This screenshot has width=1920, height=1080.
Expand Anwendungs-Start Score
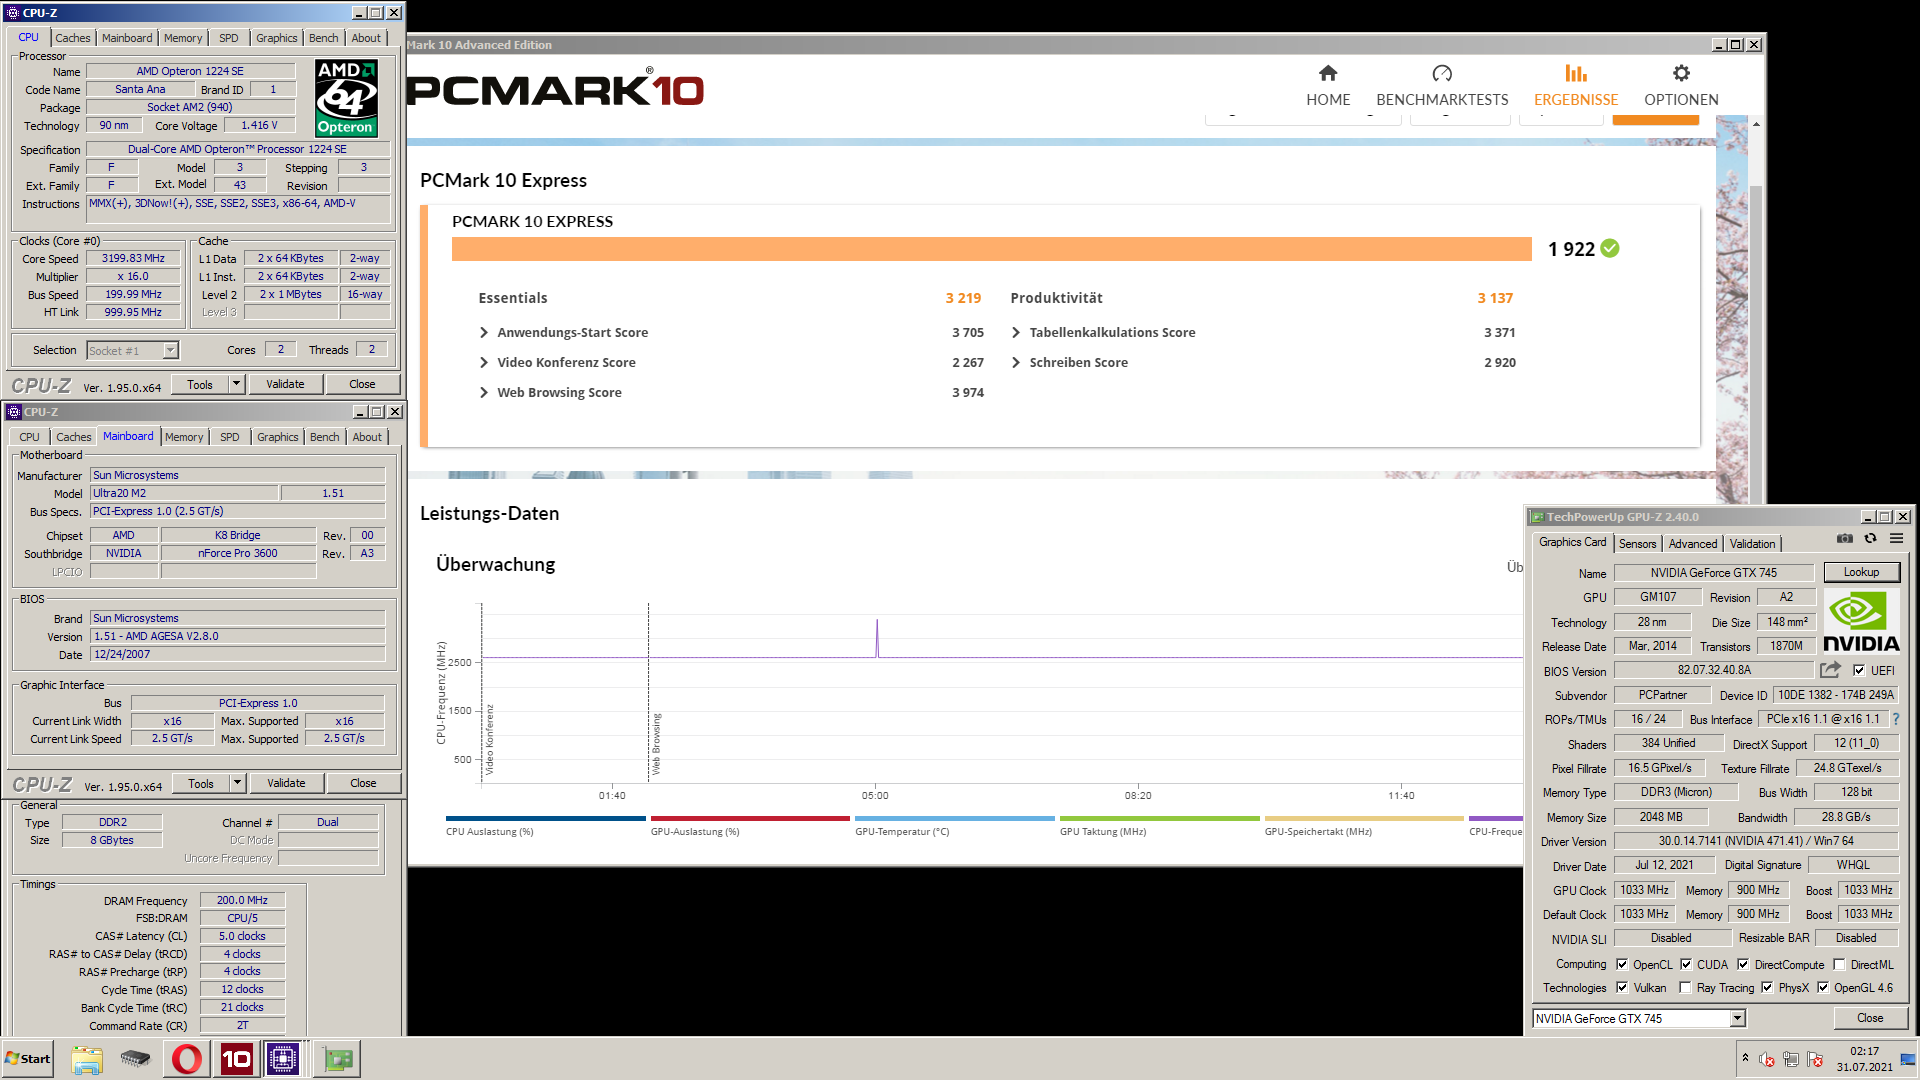tap(484, 332)
